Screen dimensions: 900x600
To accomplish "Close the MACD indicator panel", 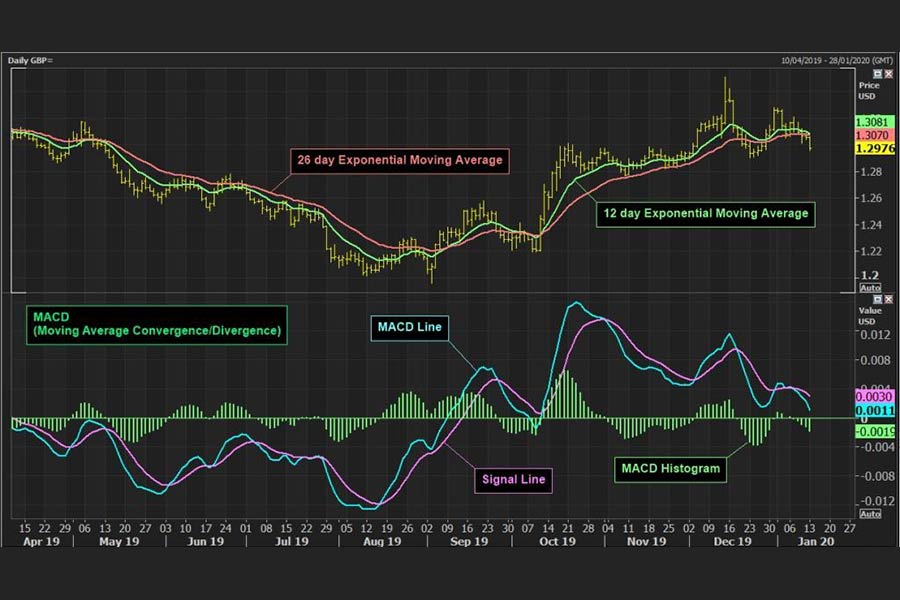I will (x=889, y=300).
